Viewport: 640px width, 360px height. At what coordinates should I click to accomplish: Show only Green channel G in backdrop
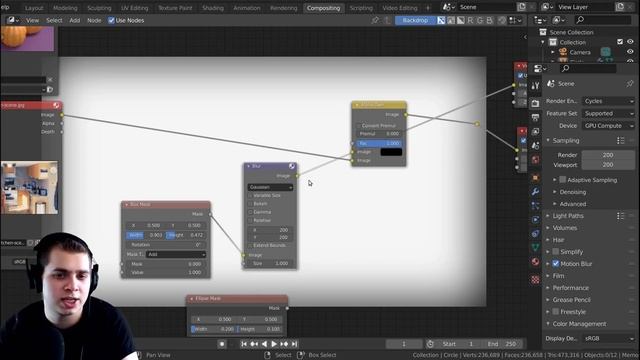pyautogui.click(x=480, y=20)
